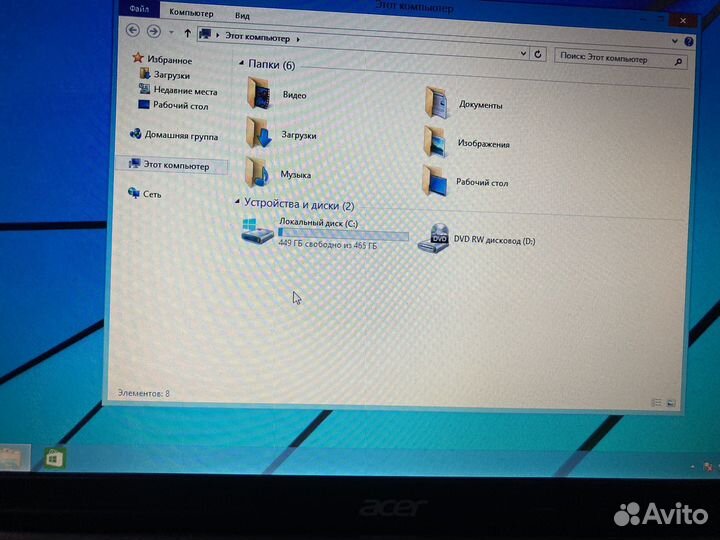Image resolution: width=720 pixels, height=540 pixels.
Task: Click the Forward navigation arrow
Action: [153, 31]
